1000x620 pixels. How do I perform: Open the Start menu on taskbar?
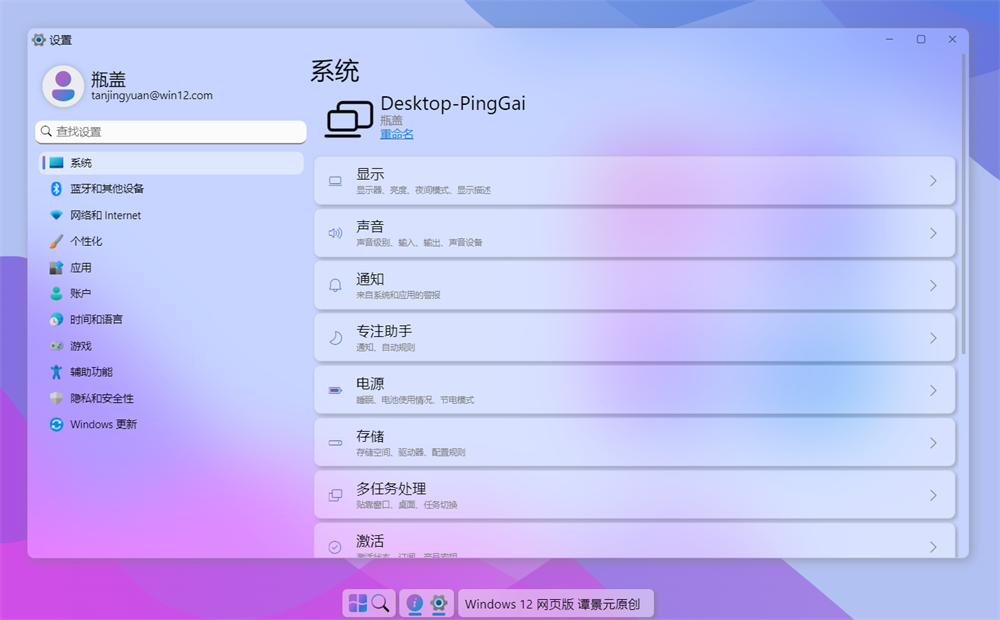click(x=357, y=603)
